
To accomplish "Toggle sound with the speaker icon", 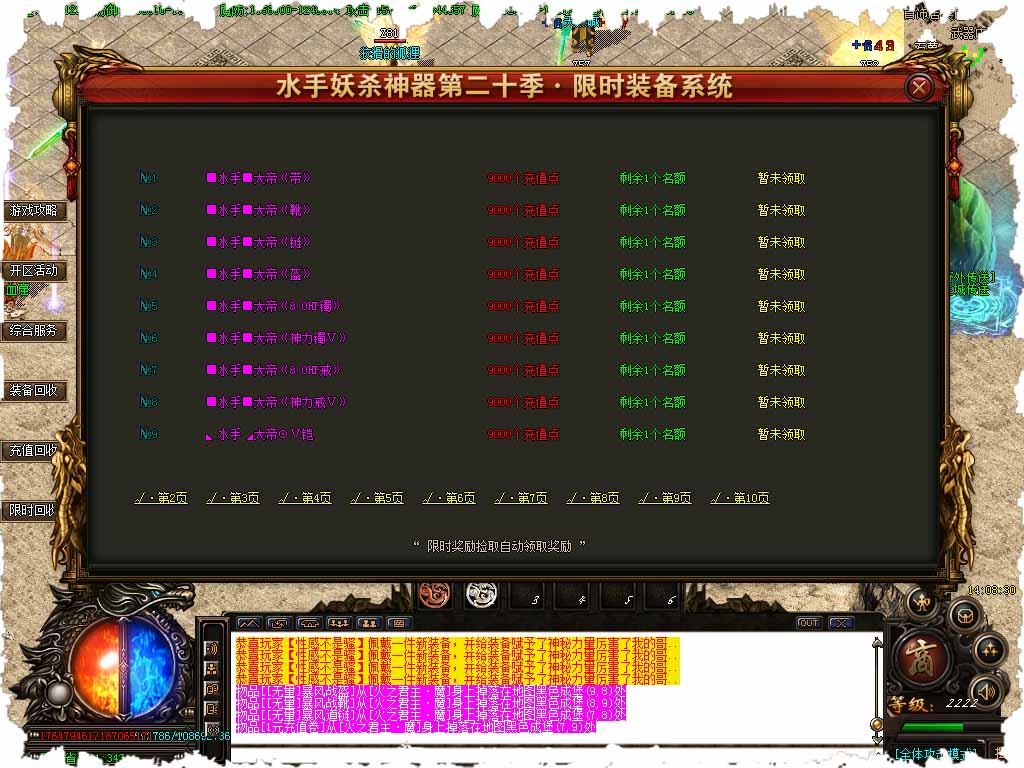I will (x=986, y=692).
